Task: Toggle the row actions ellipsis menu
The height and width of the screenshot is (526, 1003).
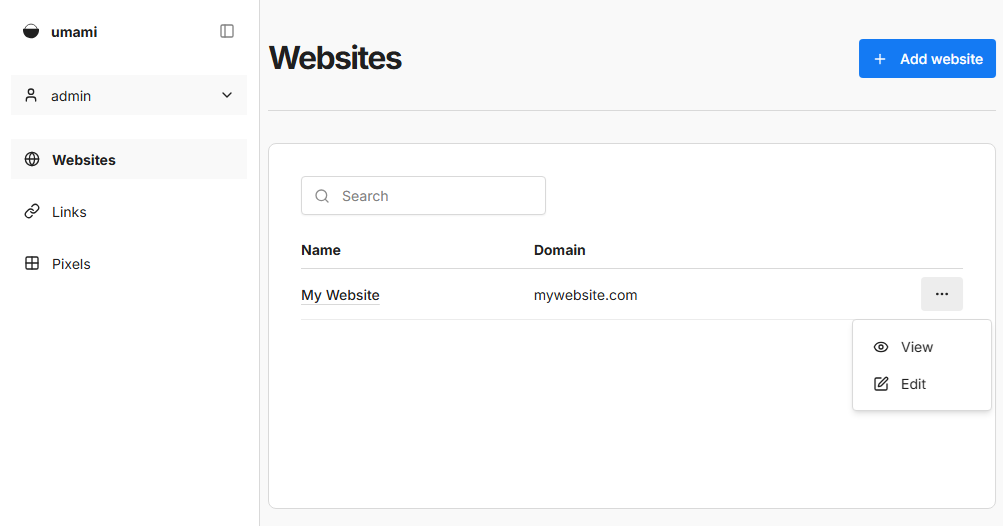Action: (x=941, y=294)
